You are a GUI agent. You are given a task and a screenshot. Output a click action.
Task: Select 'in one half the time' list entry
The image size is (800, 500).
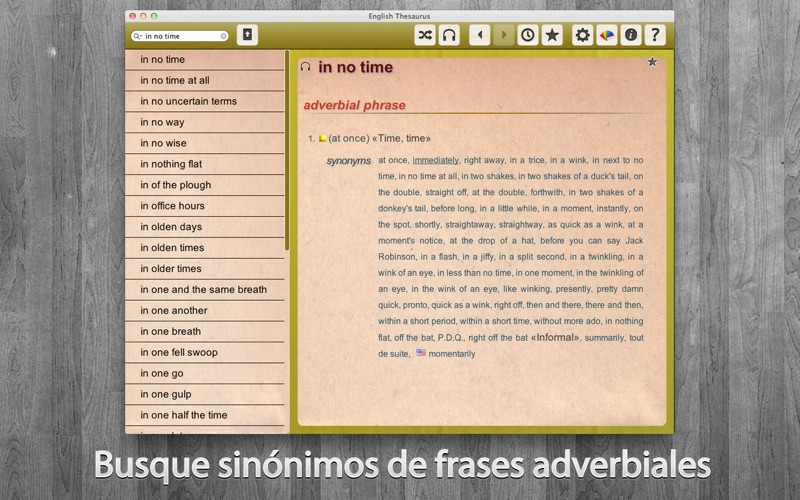[205, 415]
